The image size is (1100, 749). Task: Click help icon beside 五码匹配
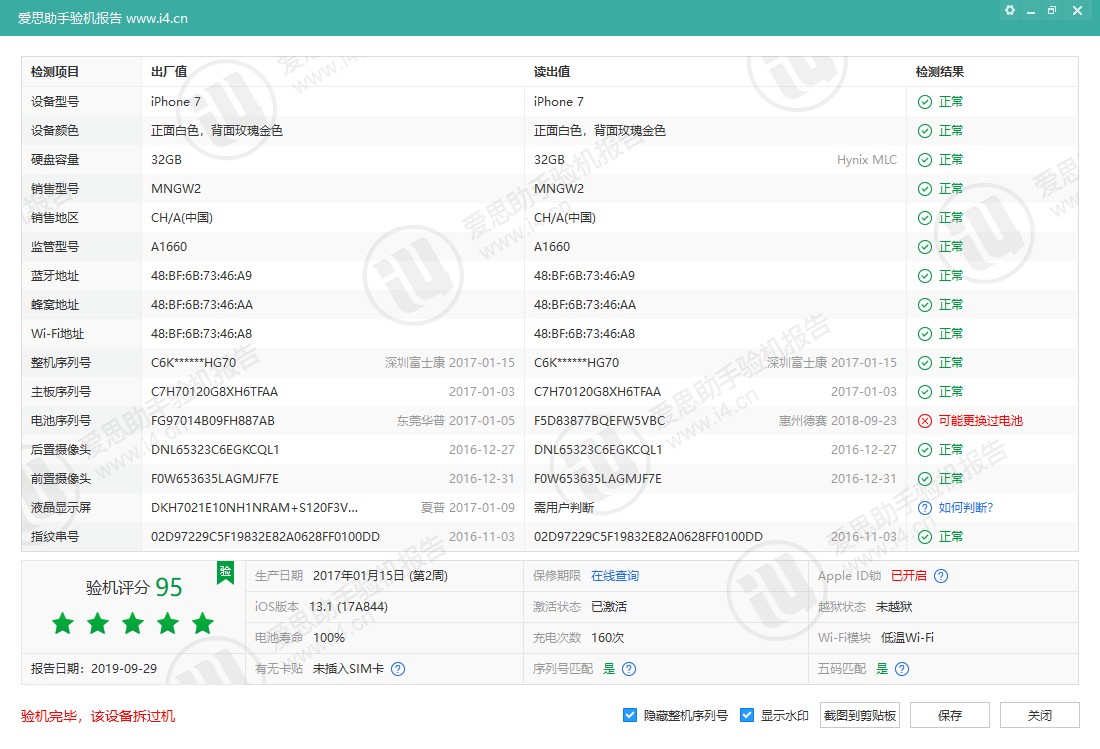point(902,669)
